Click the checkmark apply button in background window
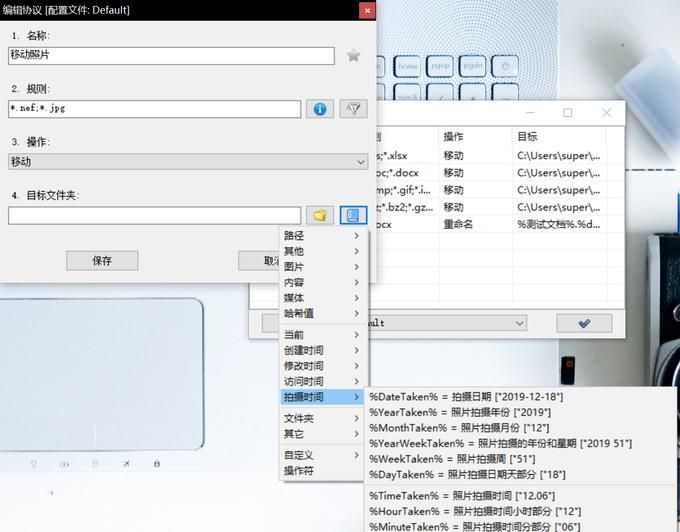 (x=584, y=323)
